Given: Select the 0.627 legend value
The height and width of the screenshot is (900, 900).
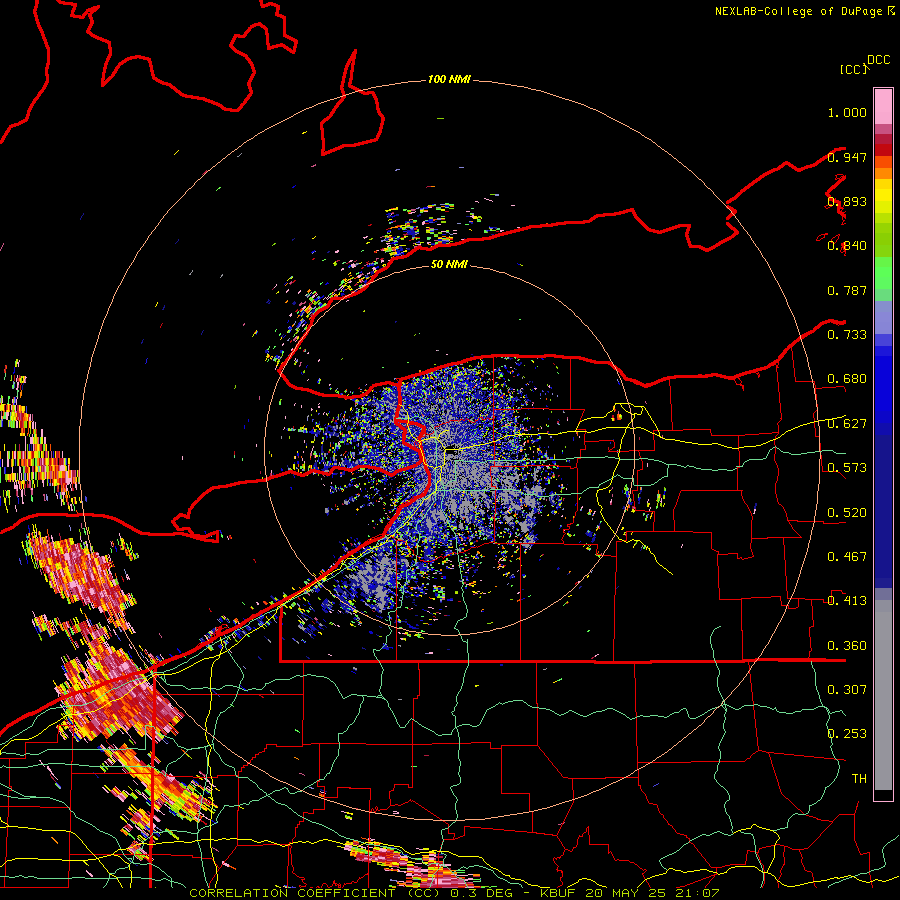Looking at the screenshot, I should click(x=847, y=424).
